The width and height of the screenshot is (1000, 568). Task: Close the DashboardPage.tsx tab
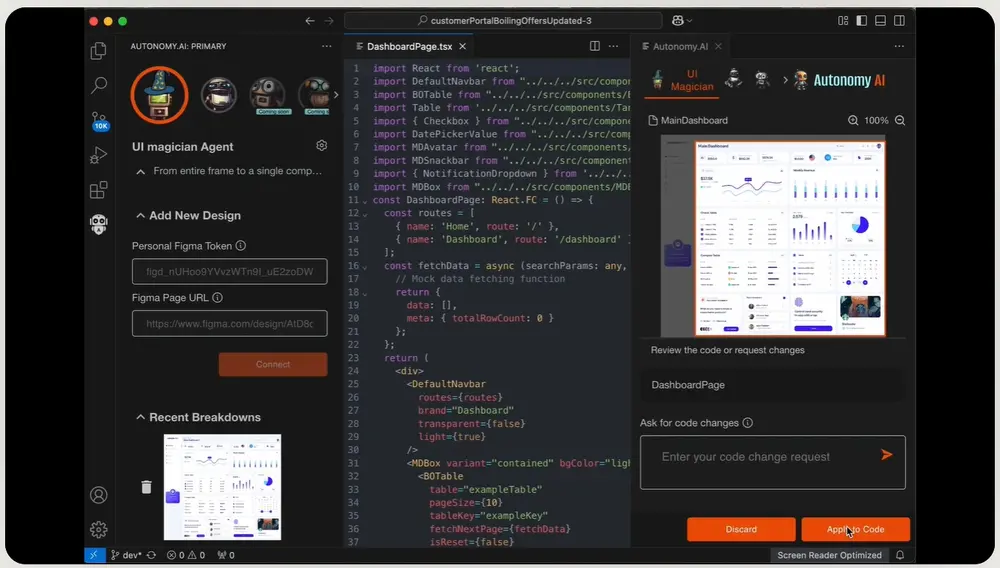(462, 47)
